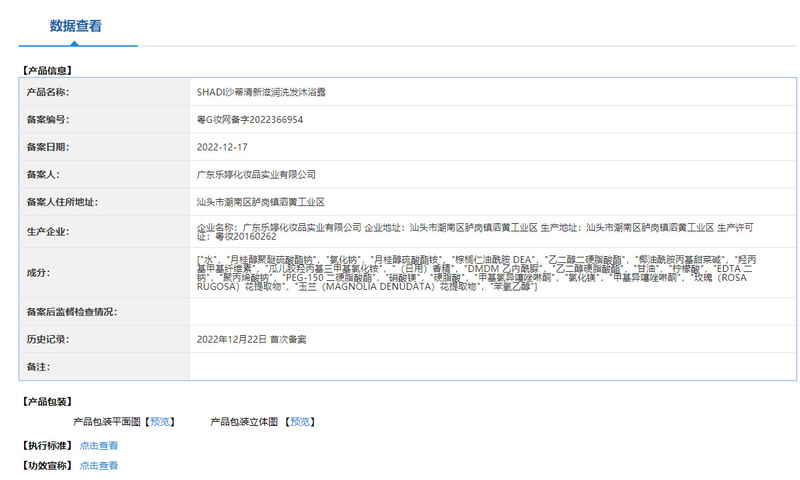Click the 生产企业 details text

point(475,232)
